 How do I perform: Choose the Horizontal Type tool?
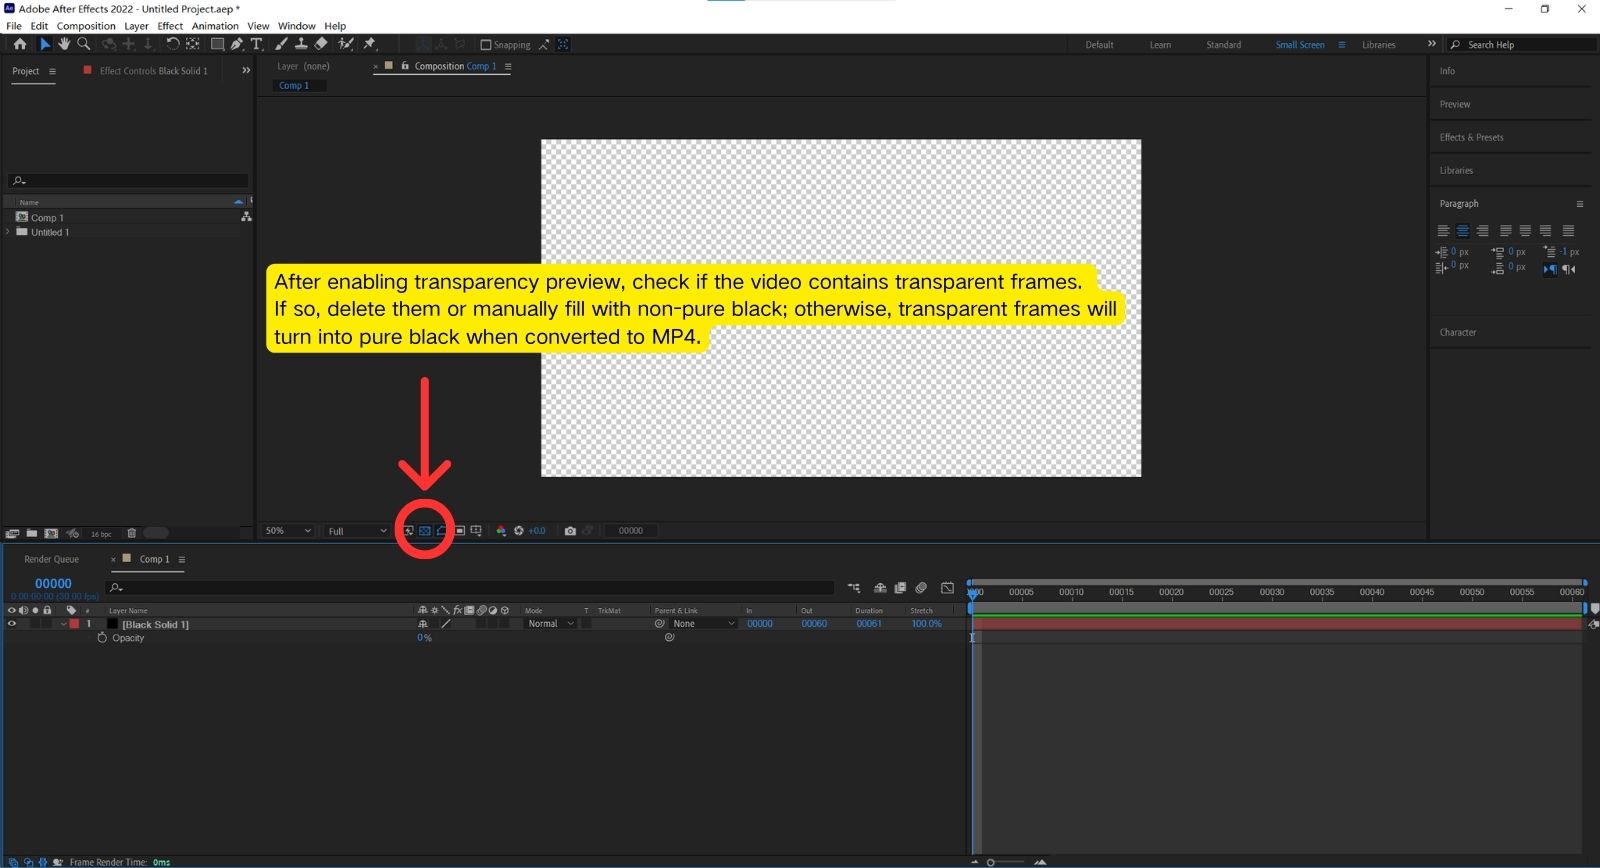click(x=257, y=44)
